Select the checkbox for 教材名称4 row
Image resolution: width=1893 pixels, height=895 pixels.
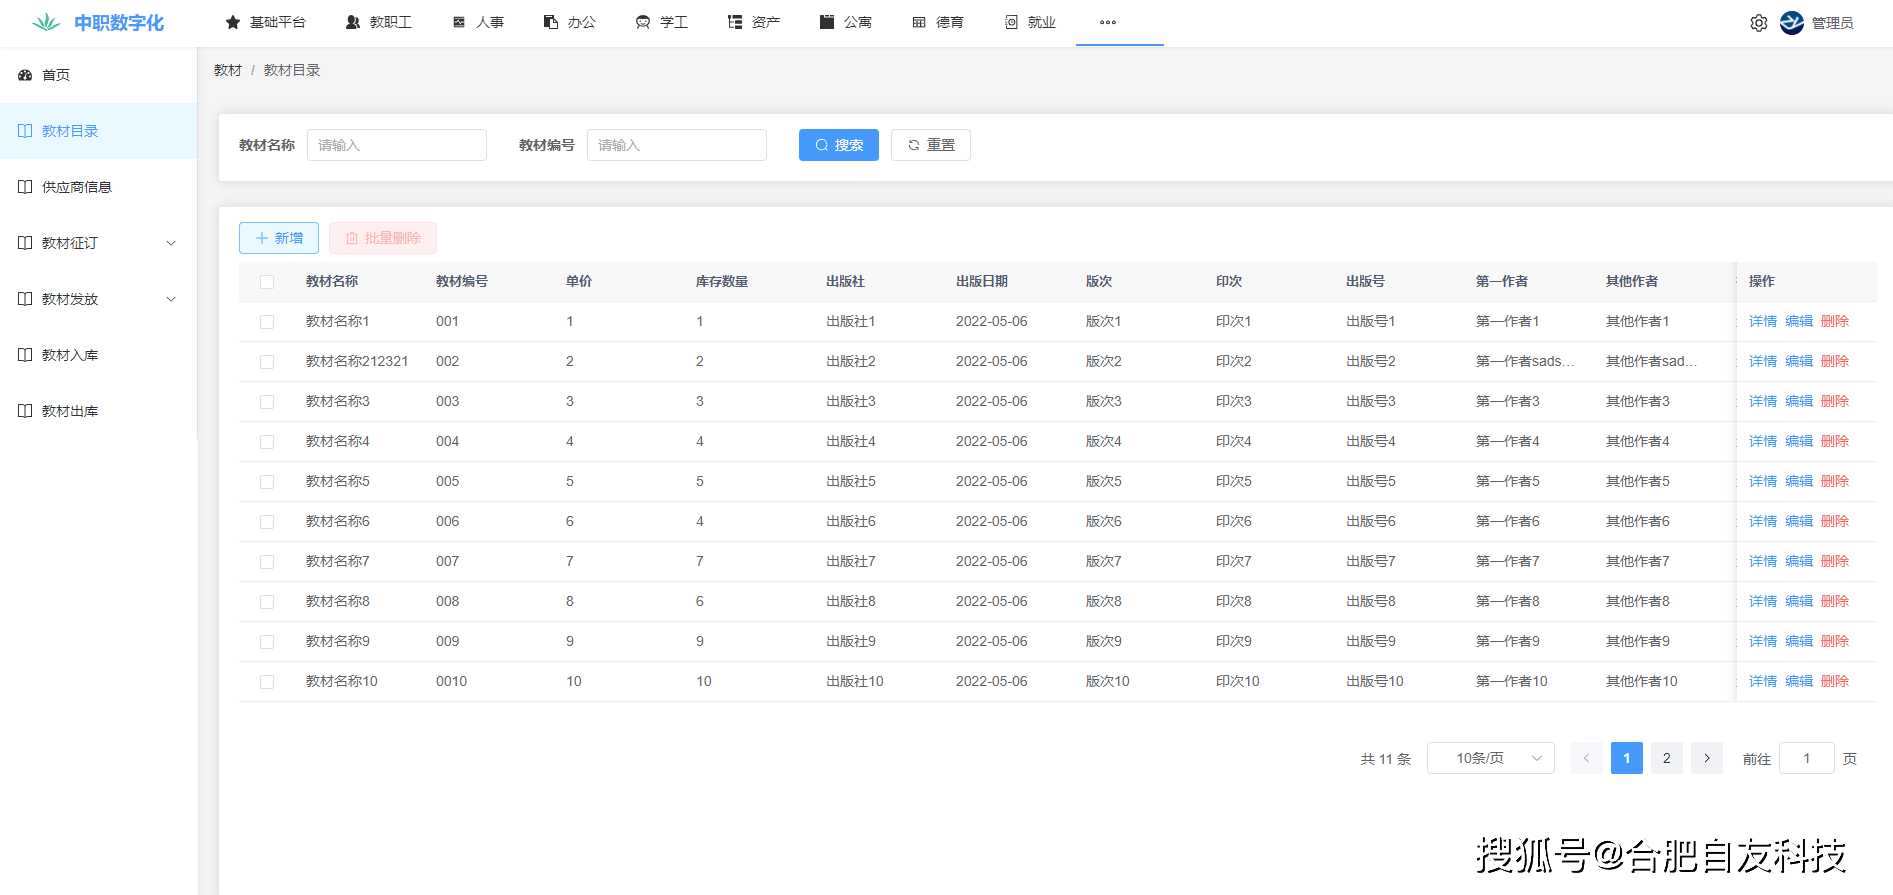tap(267, 442)
